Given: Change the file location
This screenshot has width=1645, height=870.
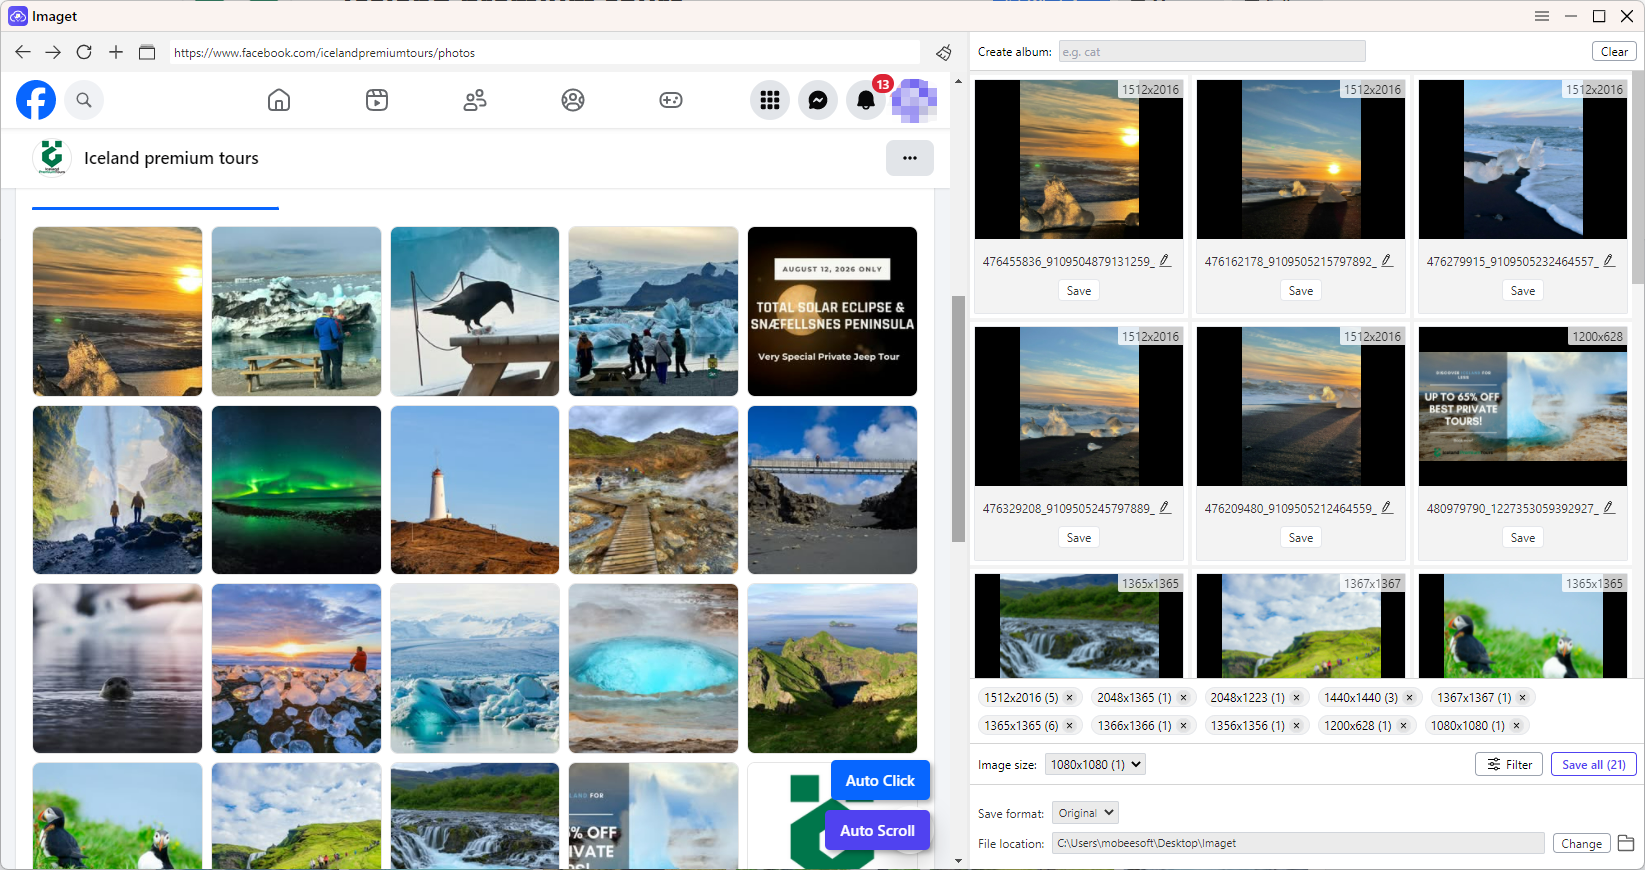Looking at the screenshot, I should click(1581, 844).
